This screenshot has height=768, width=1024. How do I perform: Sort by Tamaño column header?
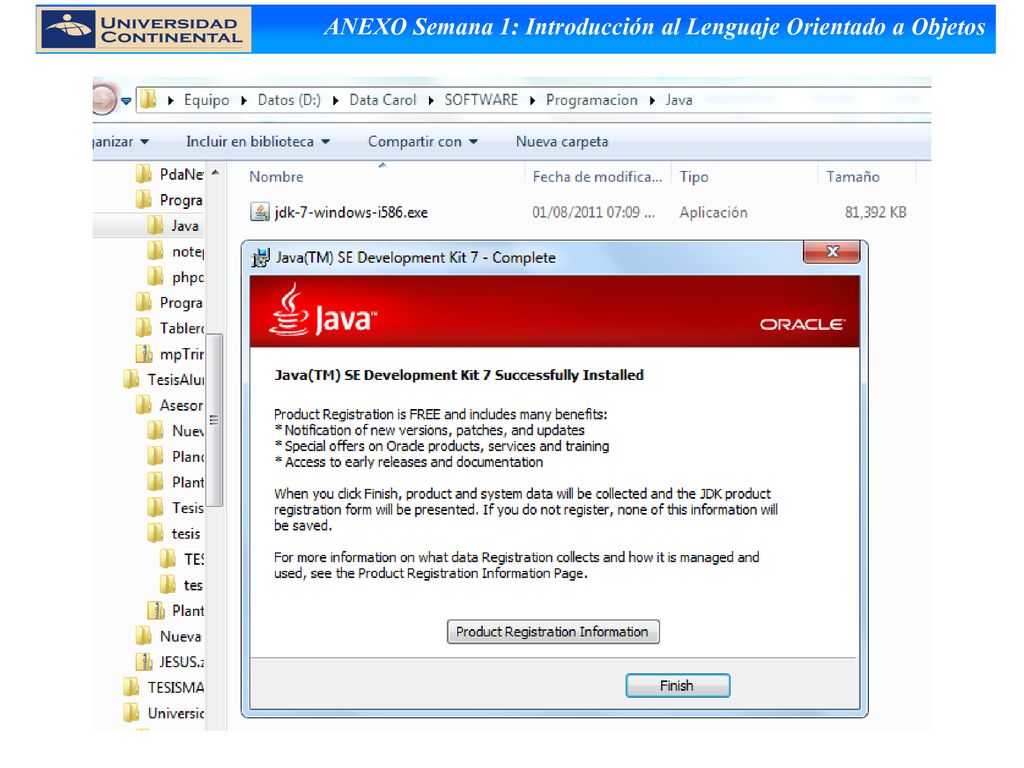(852, 176)
